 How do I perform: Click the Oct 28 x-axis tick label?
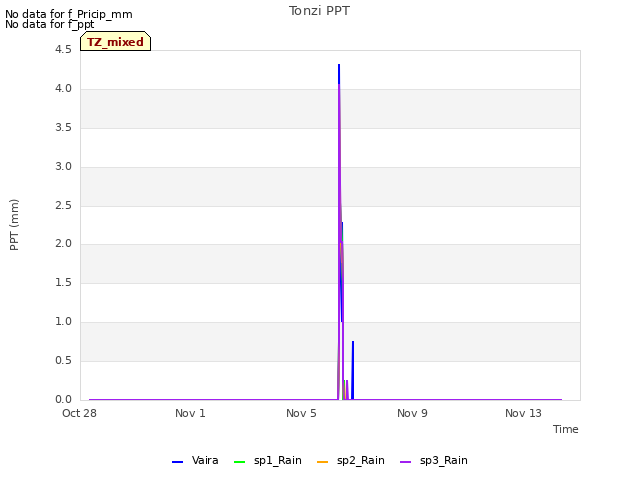click(x=79, y=413)
